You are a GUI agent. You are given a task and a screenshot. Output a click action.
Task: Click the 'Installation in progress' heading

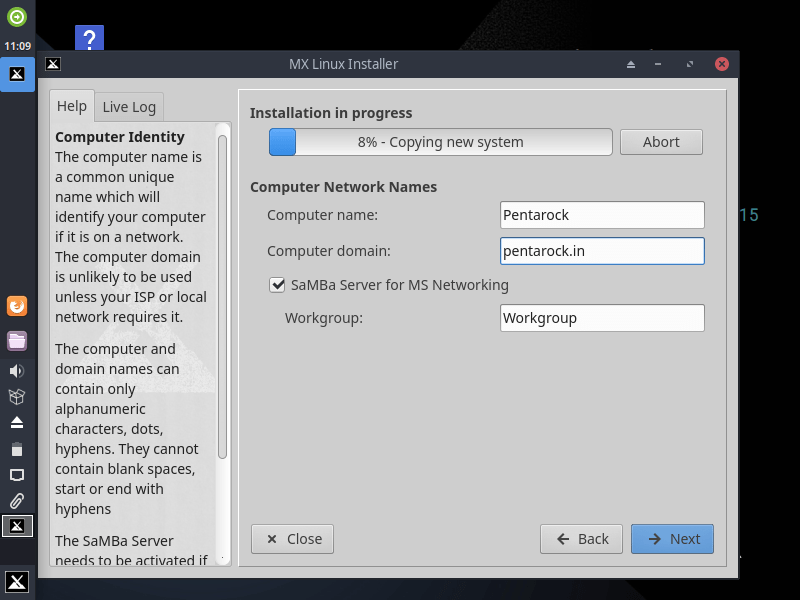click(x=331, y=113)
